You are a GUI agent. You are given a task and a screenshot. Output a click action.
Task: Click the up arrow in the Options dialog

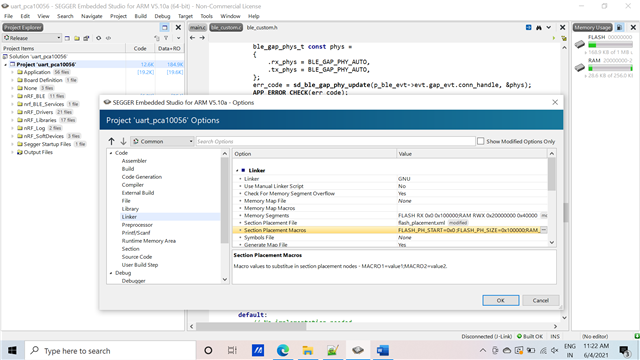click(x=111, y=141)
